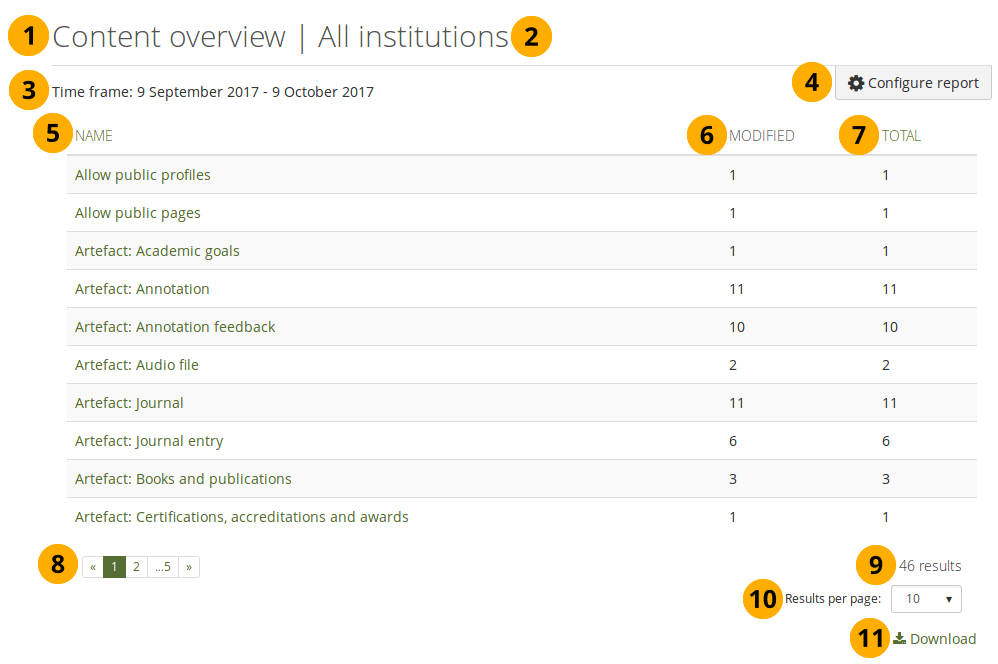Sort table by MODIFIED column header
Viewport: 998px width, 664px height.
pos(762,136)
